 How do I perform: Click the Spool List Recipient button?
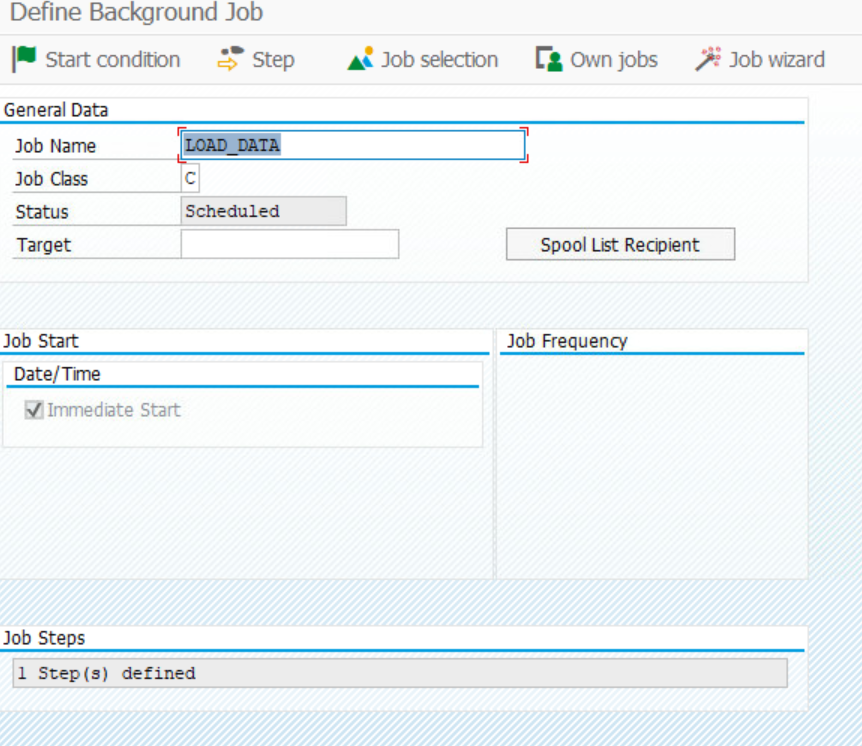click(620, 244)
